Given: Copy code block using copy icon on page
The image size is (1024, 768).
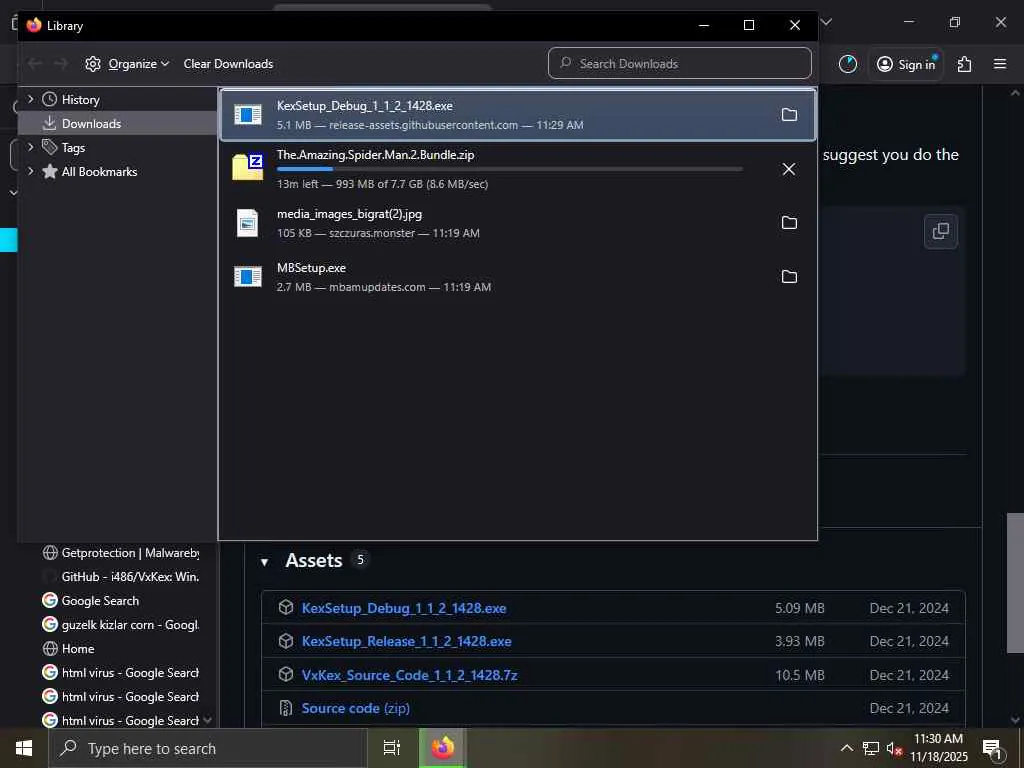Looking at the screenshot, I should [941, 231].
